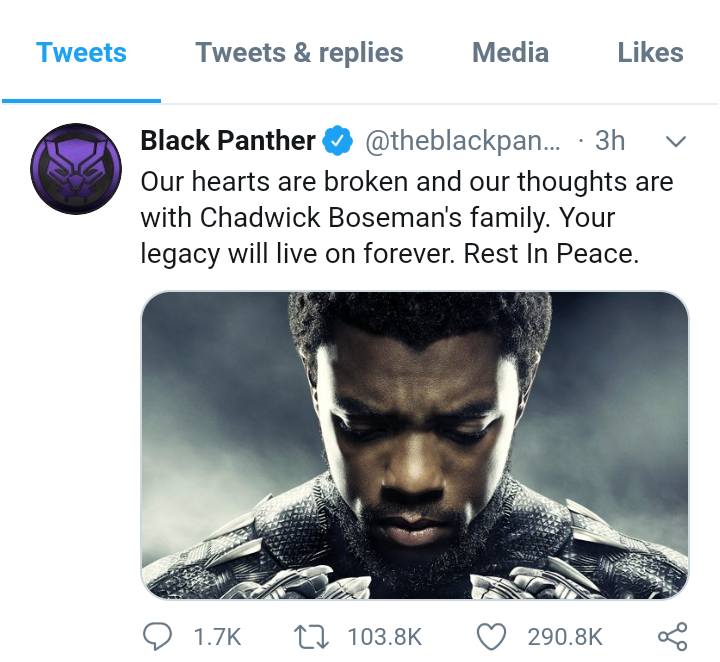Screen dimensions: 720x662
Task: Open the Media tab
Action: (510, 53)
